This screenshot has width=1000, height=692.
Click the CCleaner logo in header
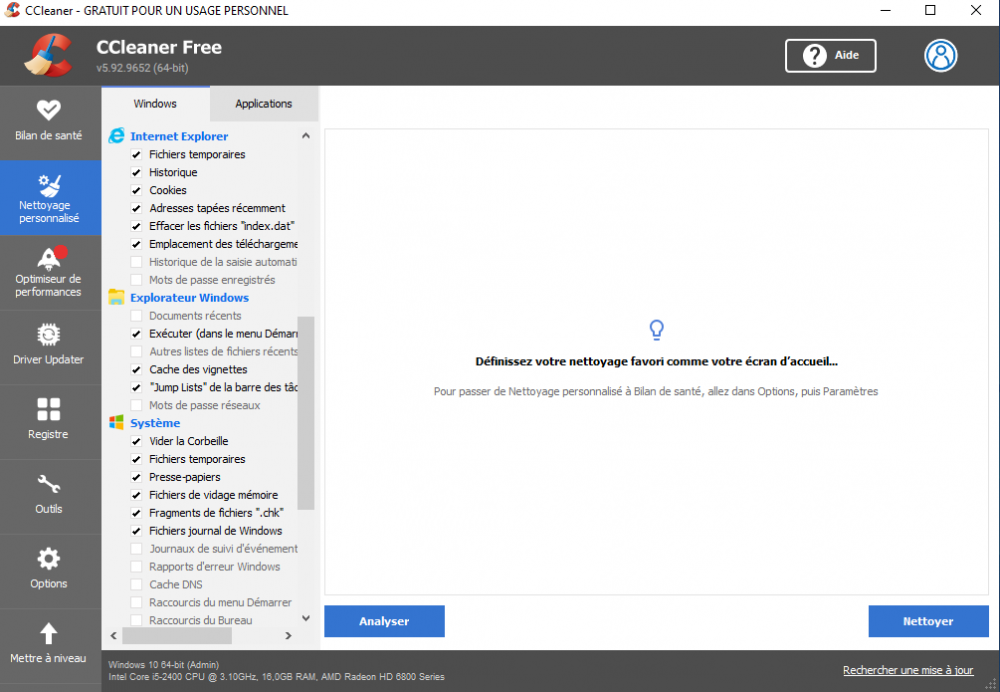pyautogui.click(x=49, y=55)
